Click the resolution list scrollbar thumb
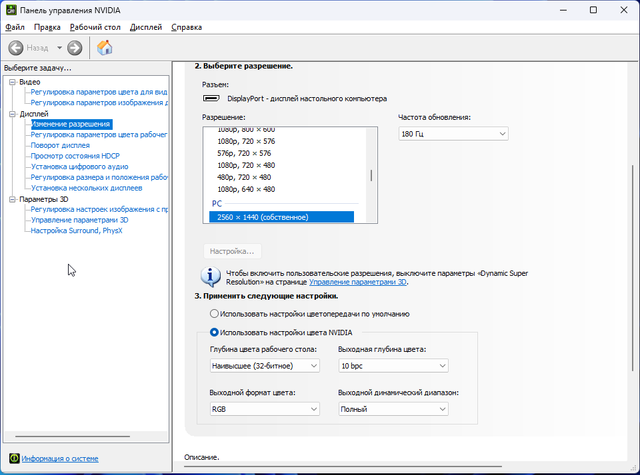The height and width of the screenshot is (475, 640). click(x=371, y=175)
